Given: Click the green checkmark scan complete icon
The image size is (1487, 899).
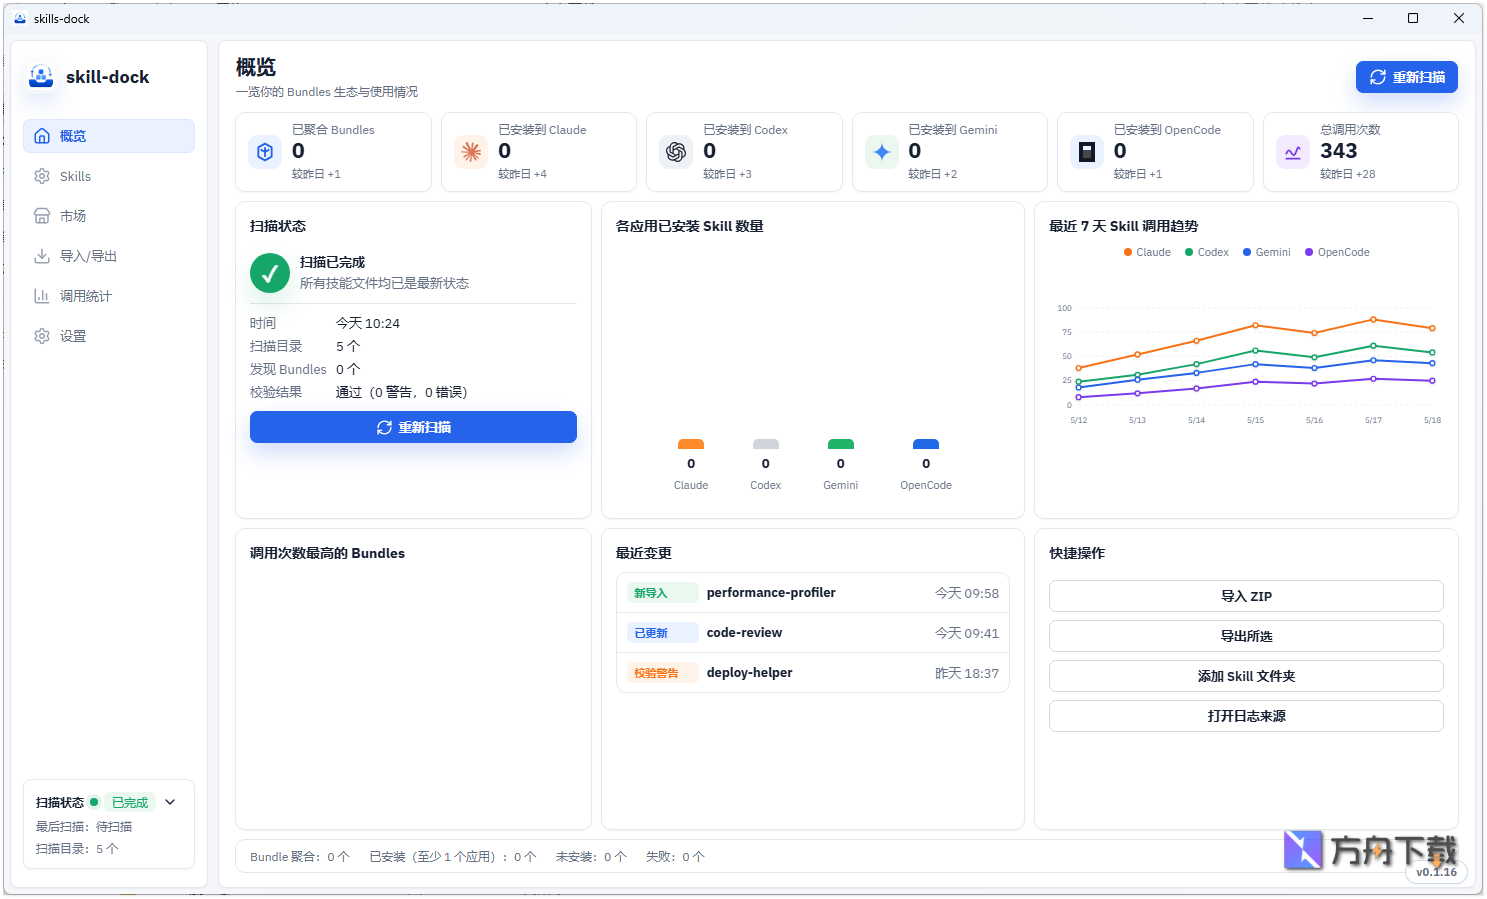Looking at the screenshot, I should pos(270,273).
